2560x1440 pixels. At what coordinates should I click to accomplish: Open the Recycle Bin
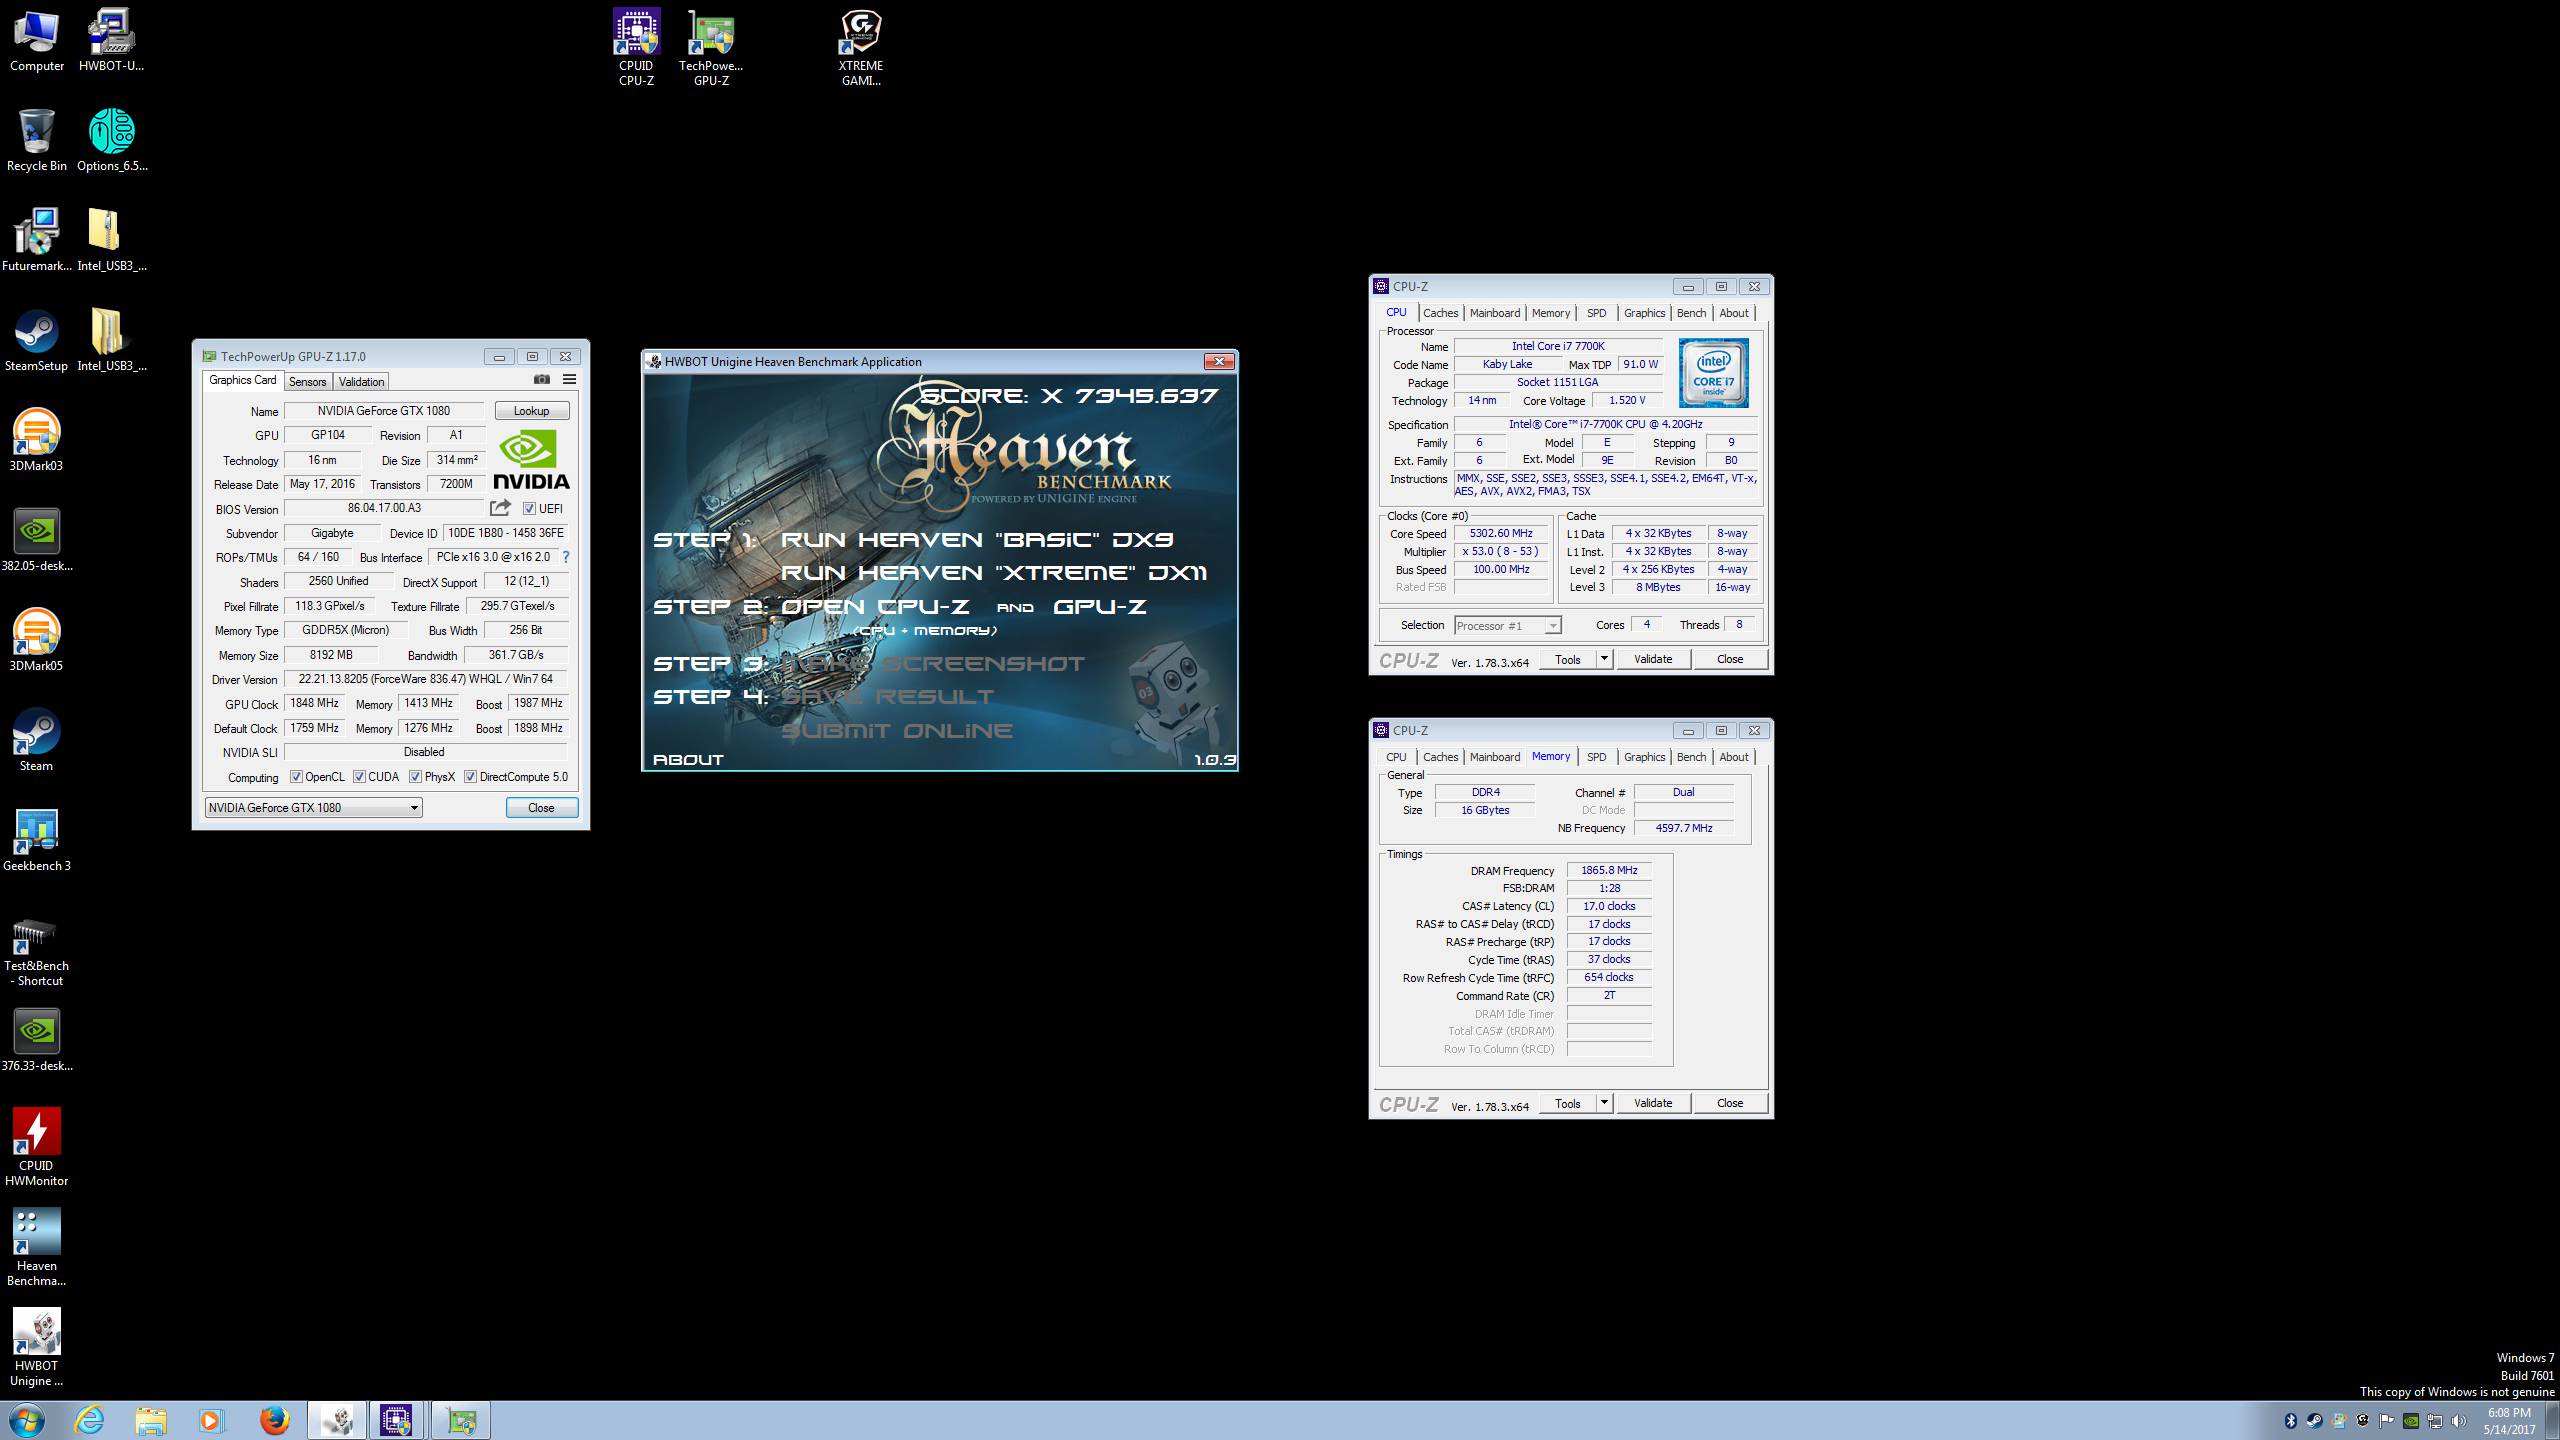point(37,141)
